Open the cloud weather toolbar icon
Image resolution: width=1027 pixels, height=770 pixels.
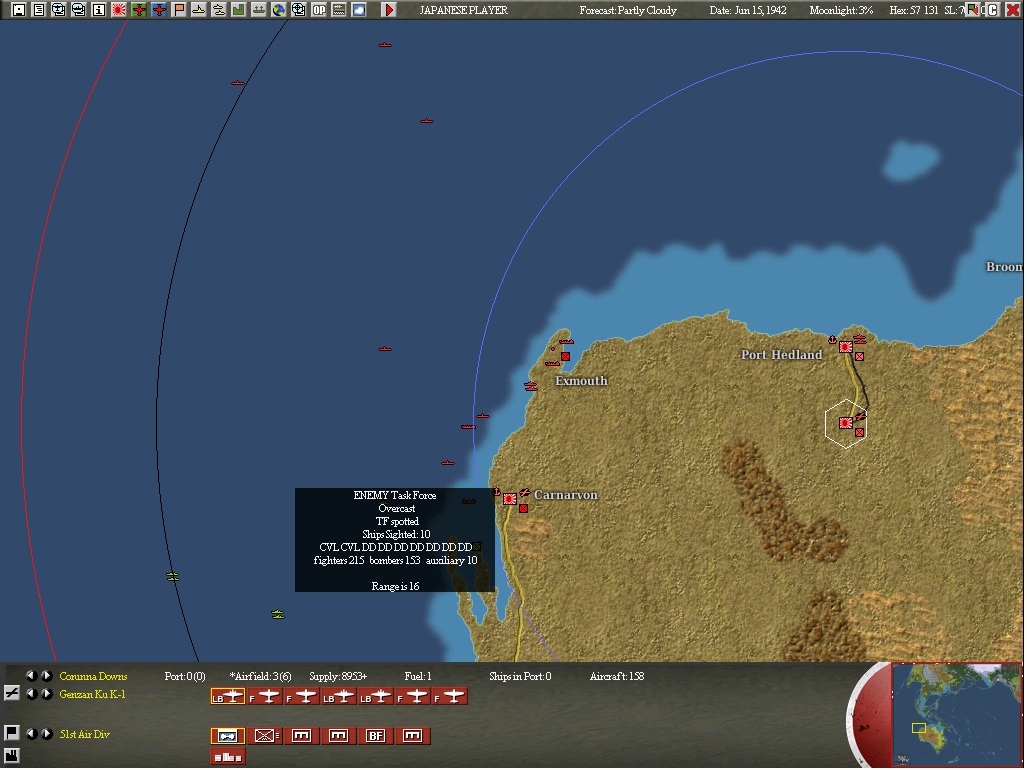(x=359, y=10)
